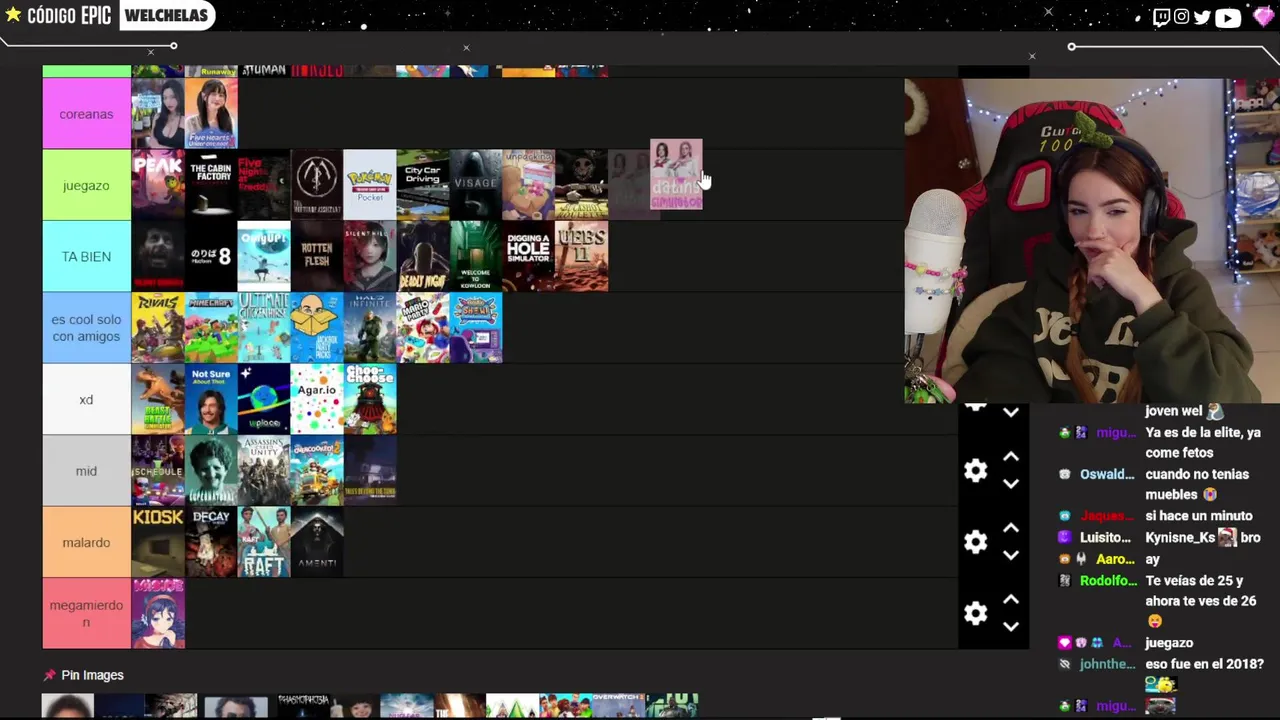Viewport: 1280px width, 720px height.
Task: Move the megamierdon row down with arrow
Action: tap(1011, 627)
